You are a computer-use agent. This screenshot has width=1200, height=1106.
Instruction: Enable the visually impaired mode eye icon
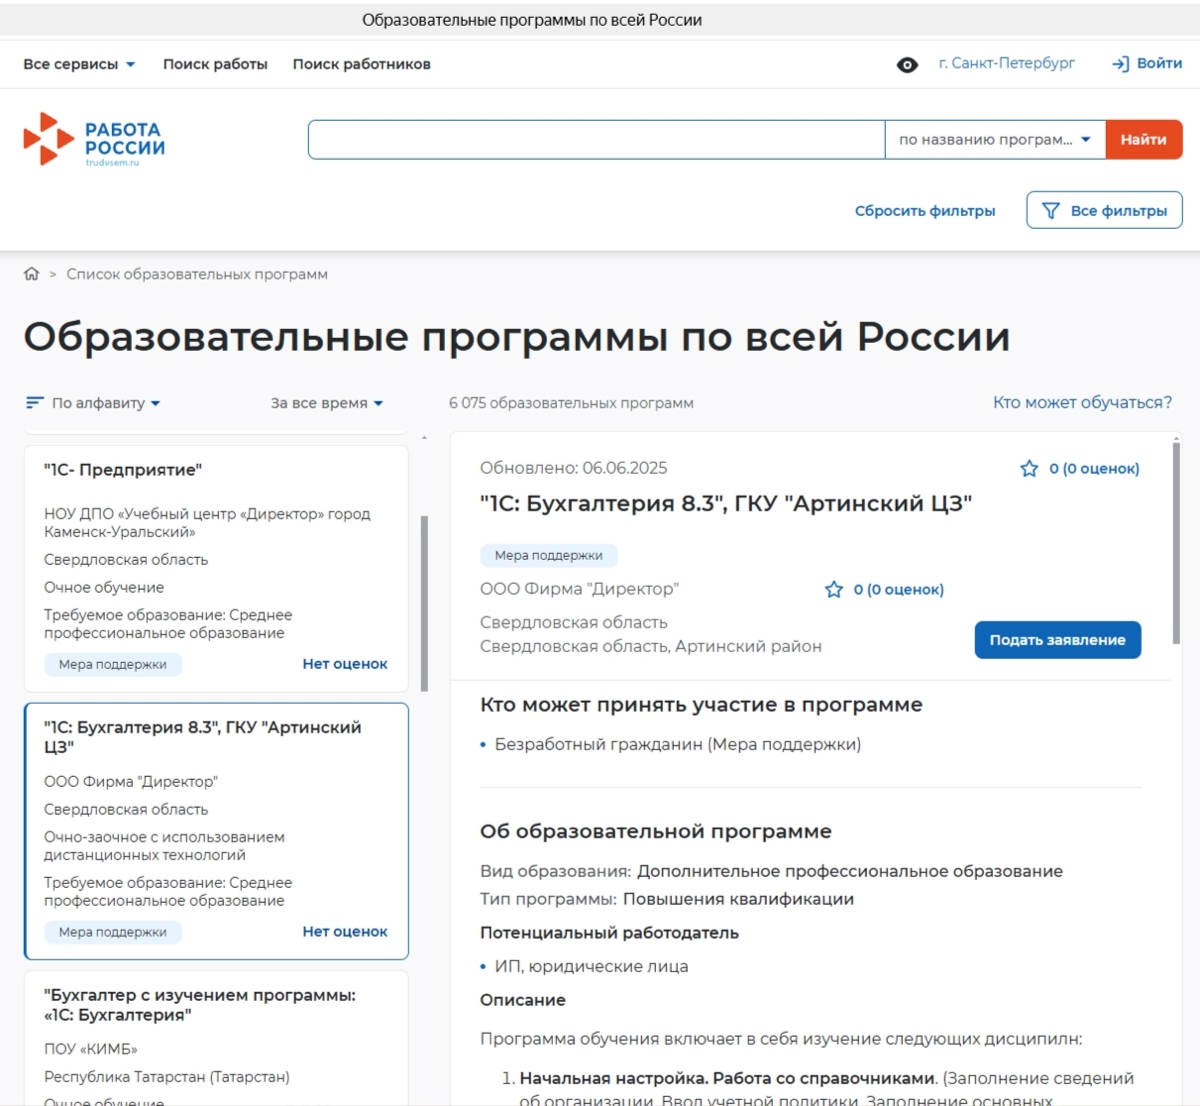pyautogui.click(x=906, y=64)
